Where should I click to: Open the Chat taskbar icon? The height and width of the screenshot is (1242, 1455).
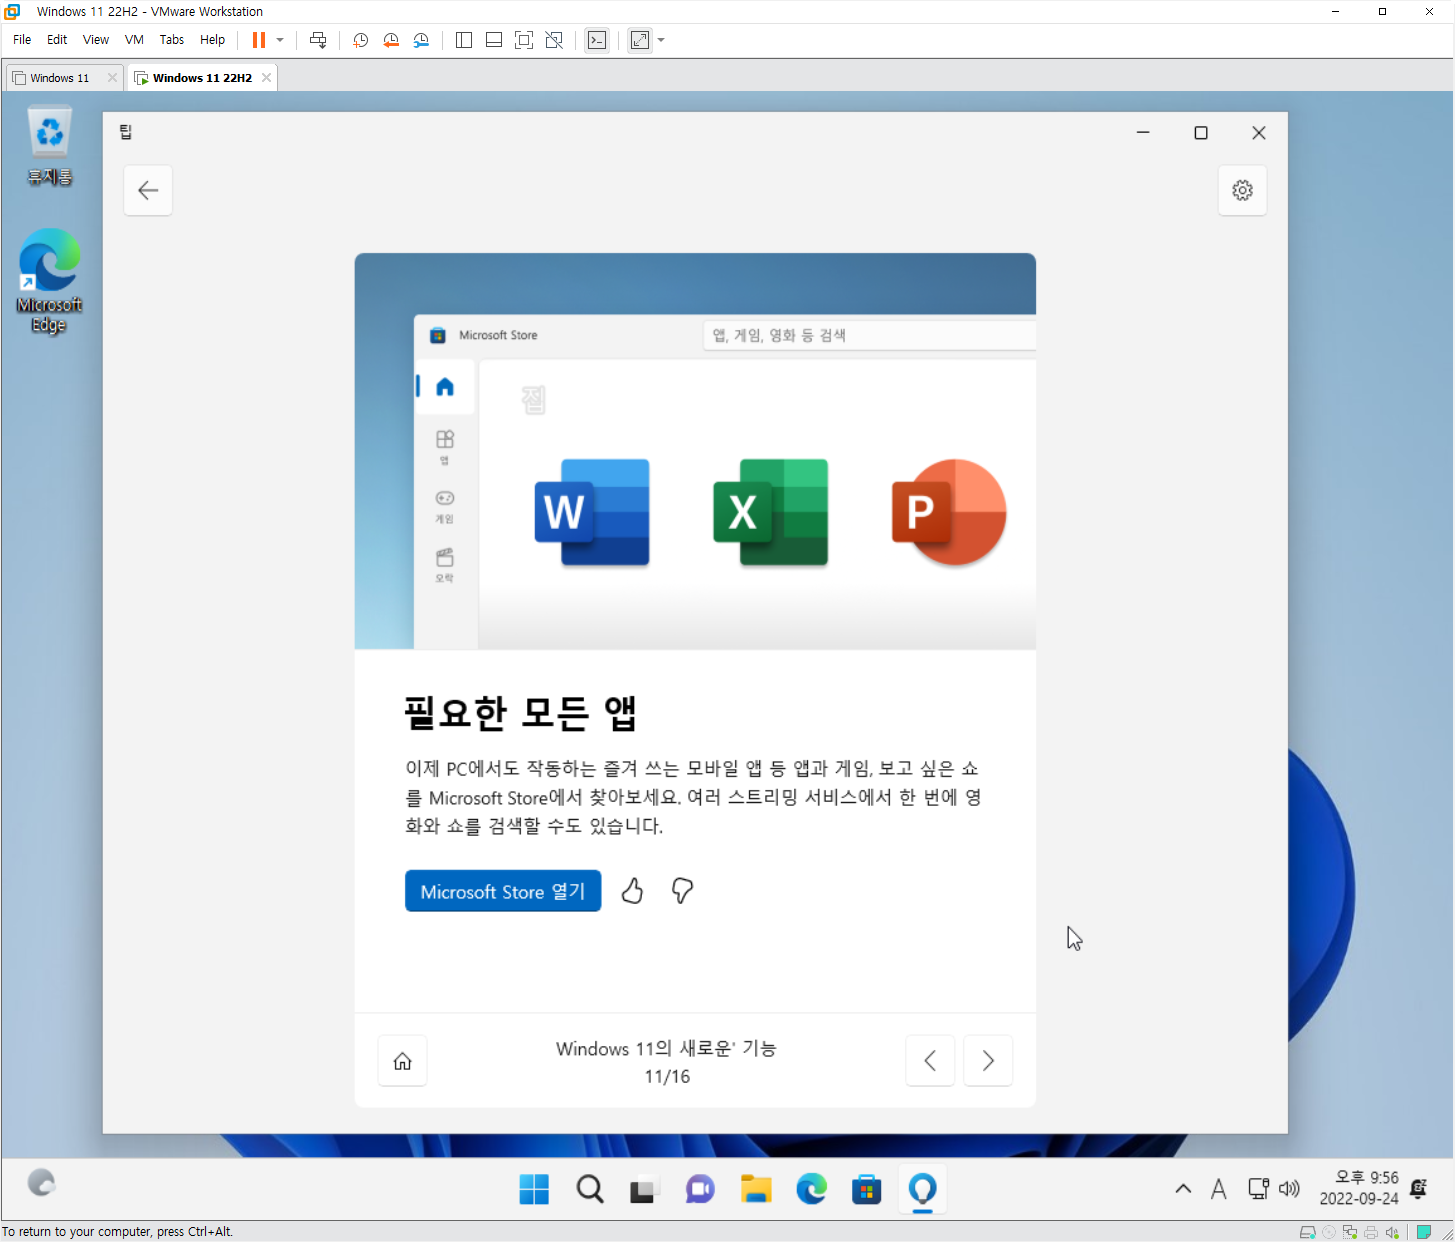point(700,1189)
